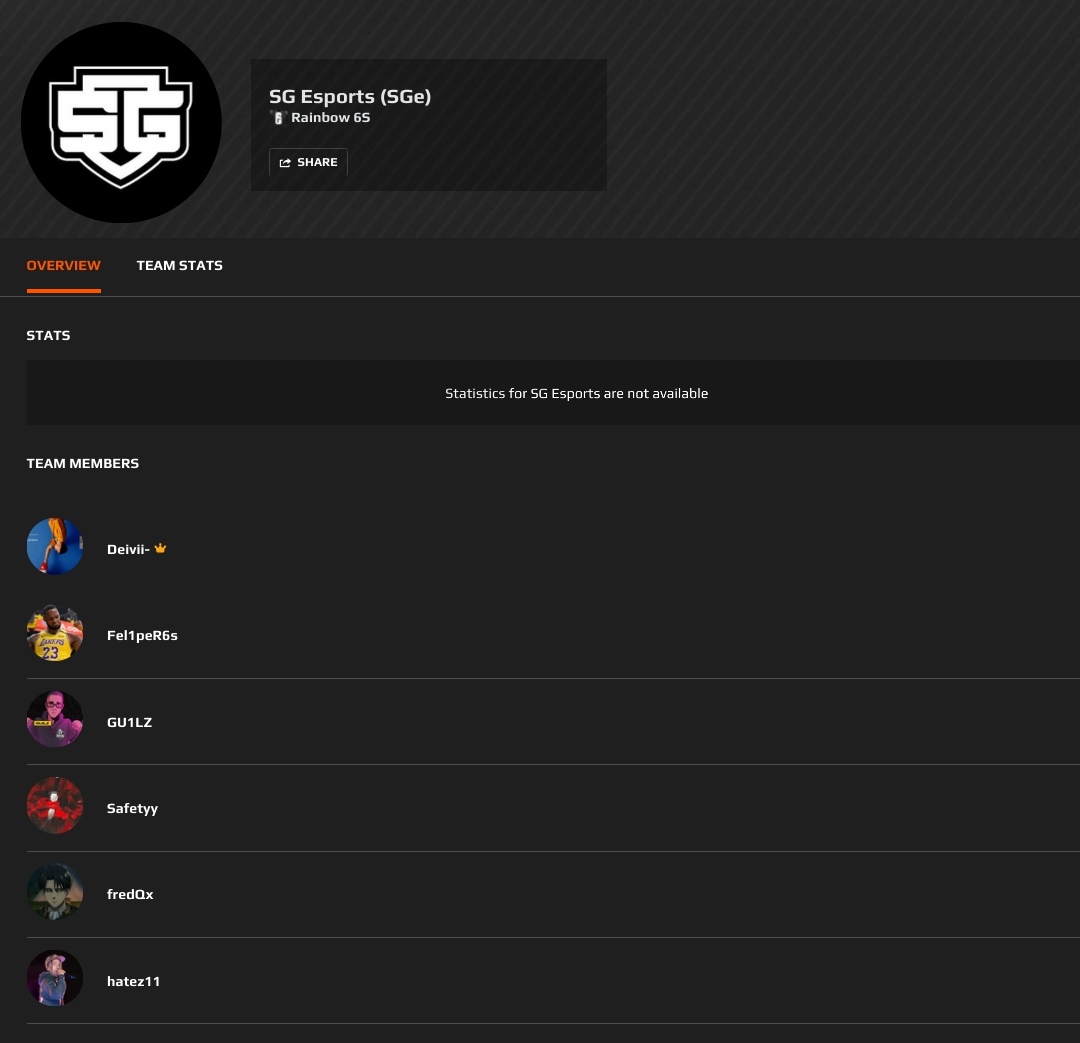Viewport: 1080px width, 1043px height.
Task: Open GU1LZ purple avatar
Action: 55,719
